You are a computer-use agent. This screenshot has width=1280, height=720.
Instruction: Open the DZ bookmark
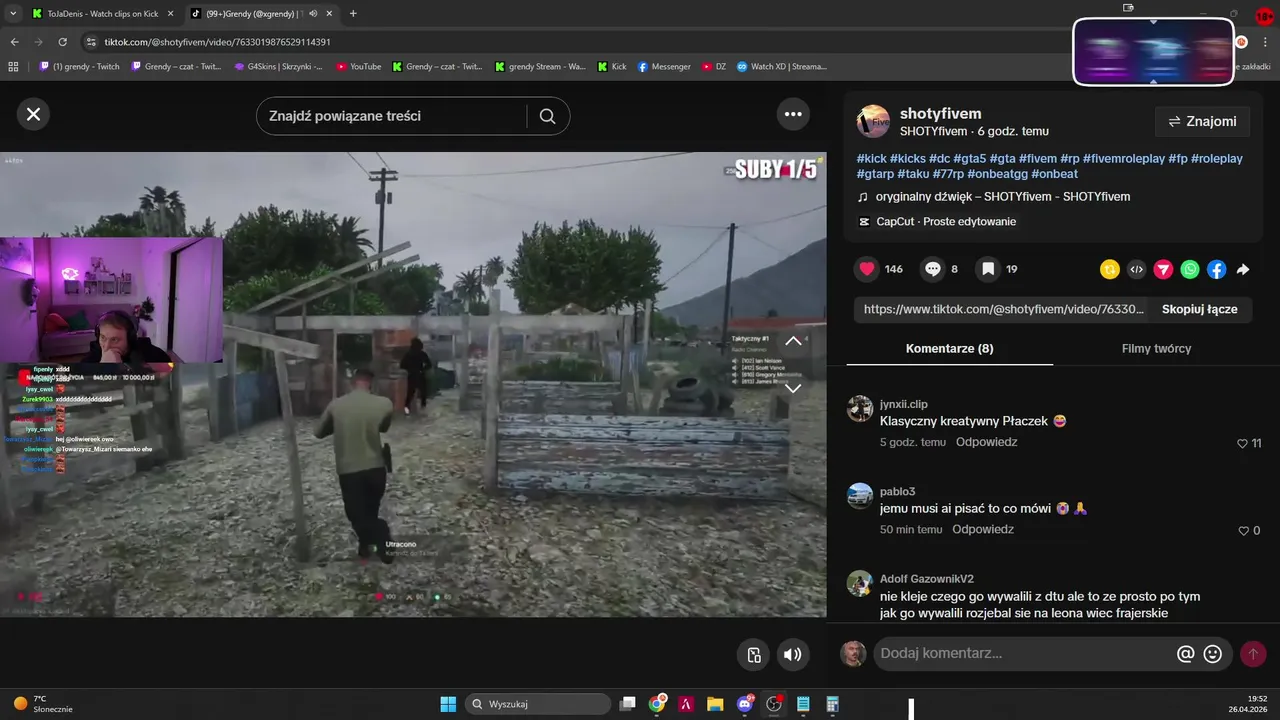(x=715, y=67)
